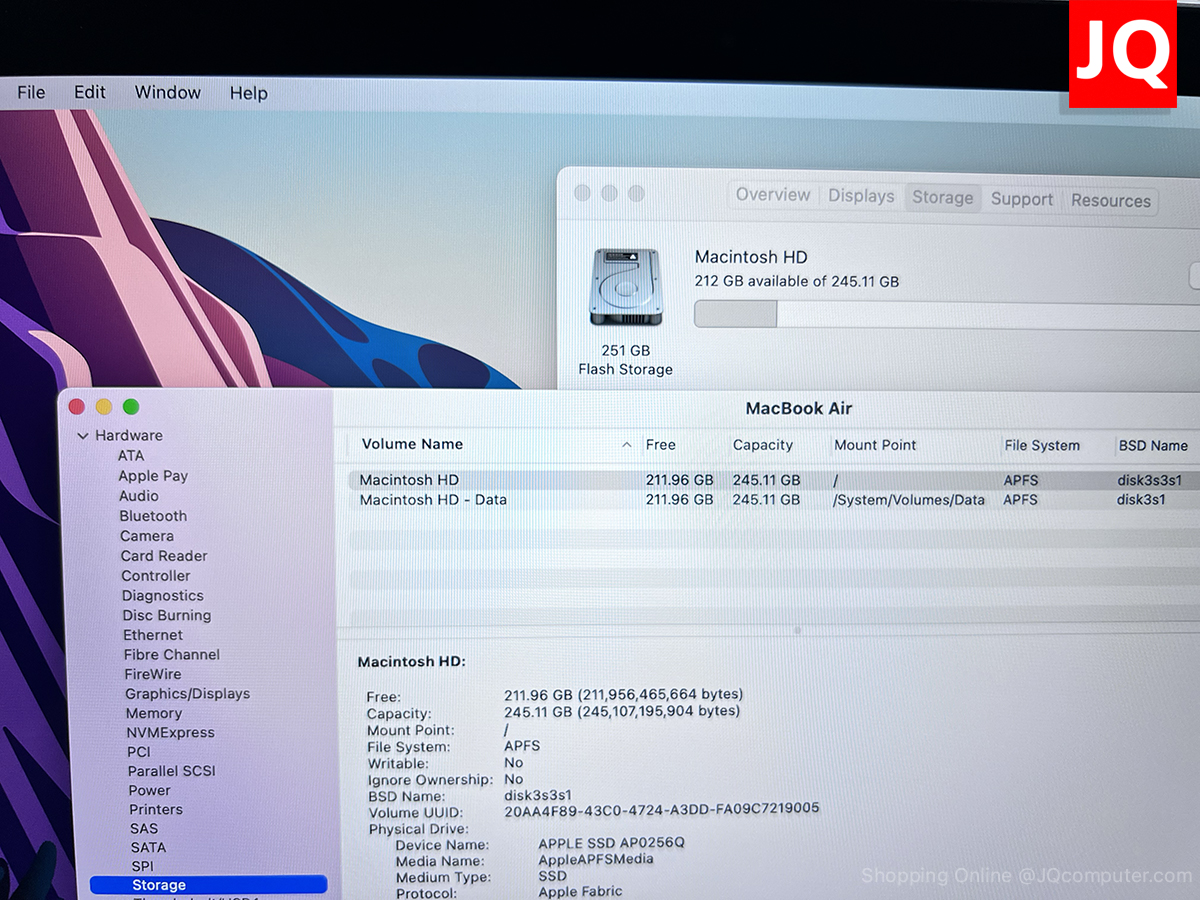The height and width of the screenshot is (900, 1200).
Task: Select ATA in the sidebar
Action: click(x=131, y=456)
